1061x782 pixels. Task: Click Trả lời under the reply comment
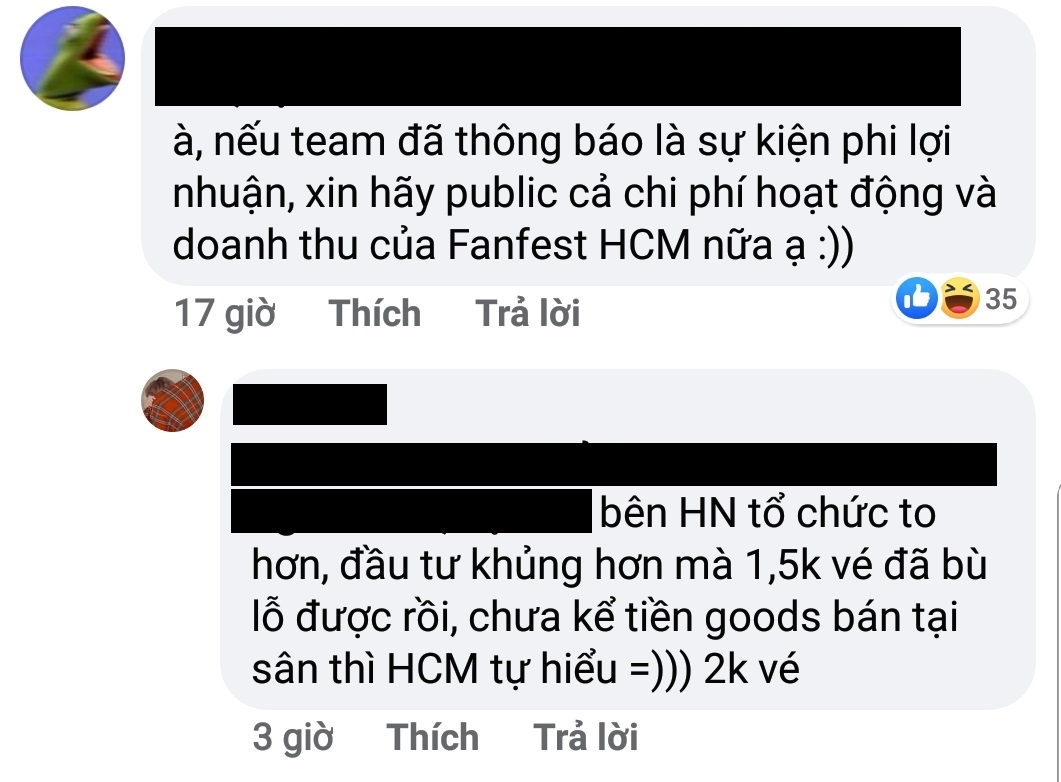click(586, 737)
